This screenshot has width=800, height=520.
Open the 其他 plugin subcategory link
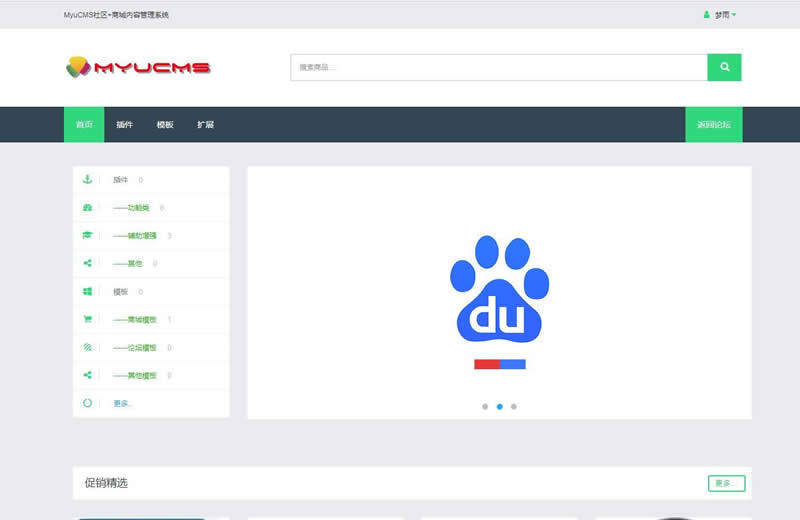coord(128,264)
